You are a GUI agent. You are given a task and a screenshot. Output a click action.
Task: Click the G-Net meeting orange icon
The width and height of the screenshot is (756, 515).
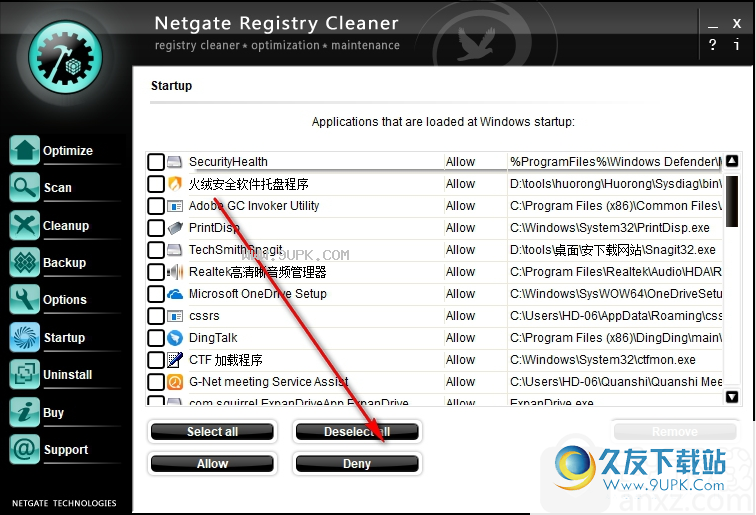click(175, 382)
